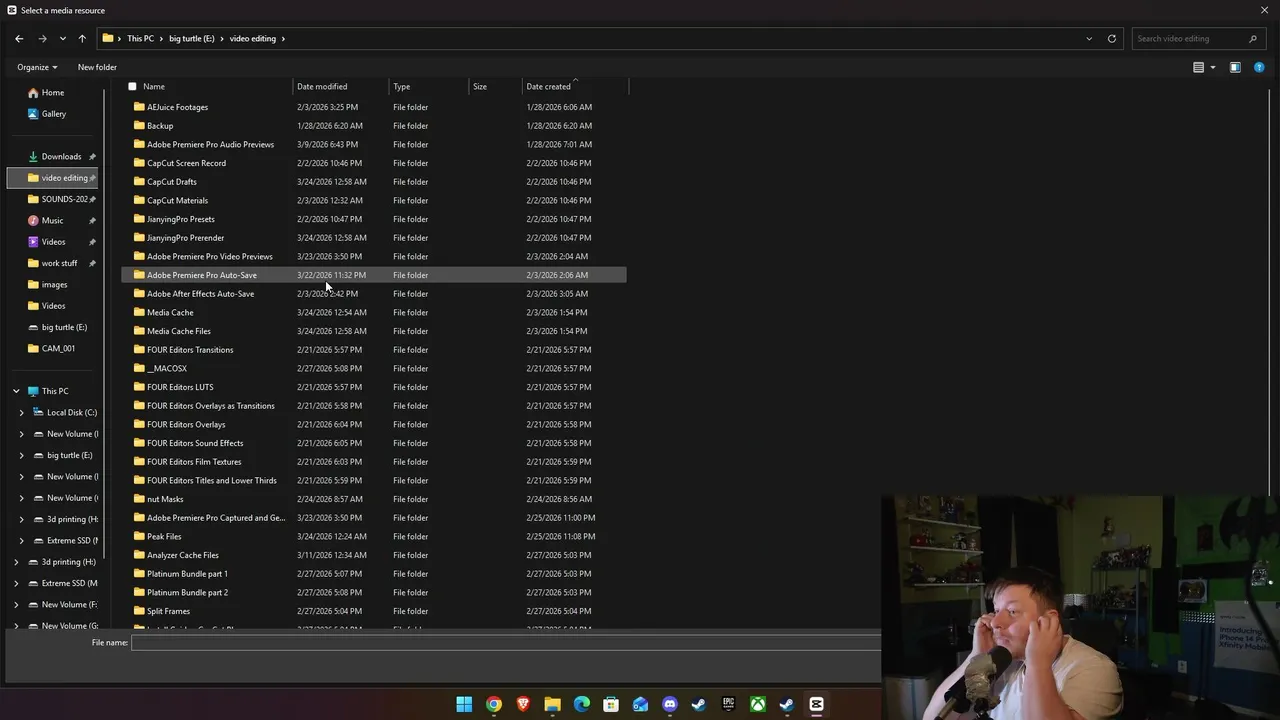This screenshot has width=1280, height=720.
Task: Open the address bar history dropdown
Action: pos(1089,38)
